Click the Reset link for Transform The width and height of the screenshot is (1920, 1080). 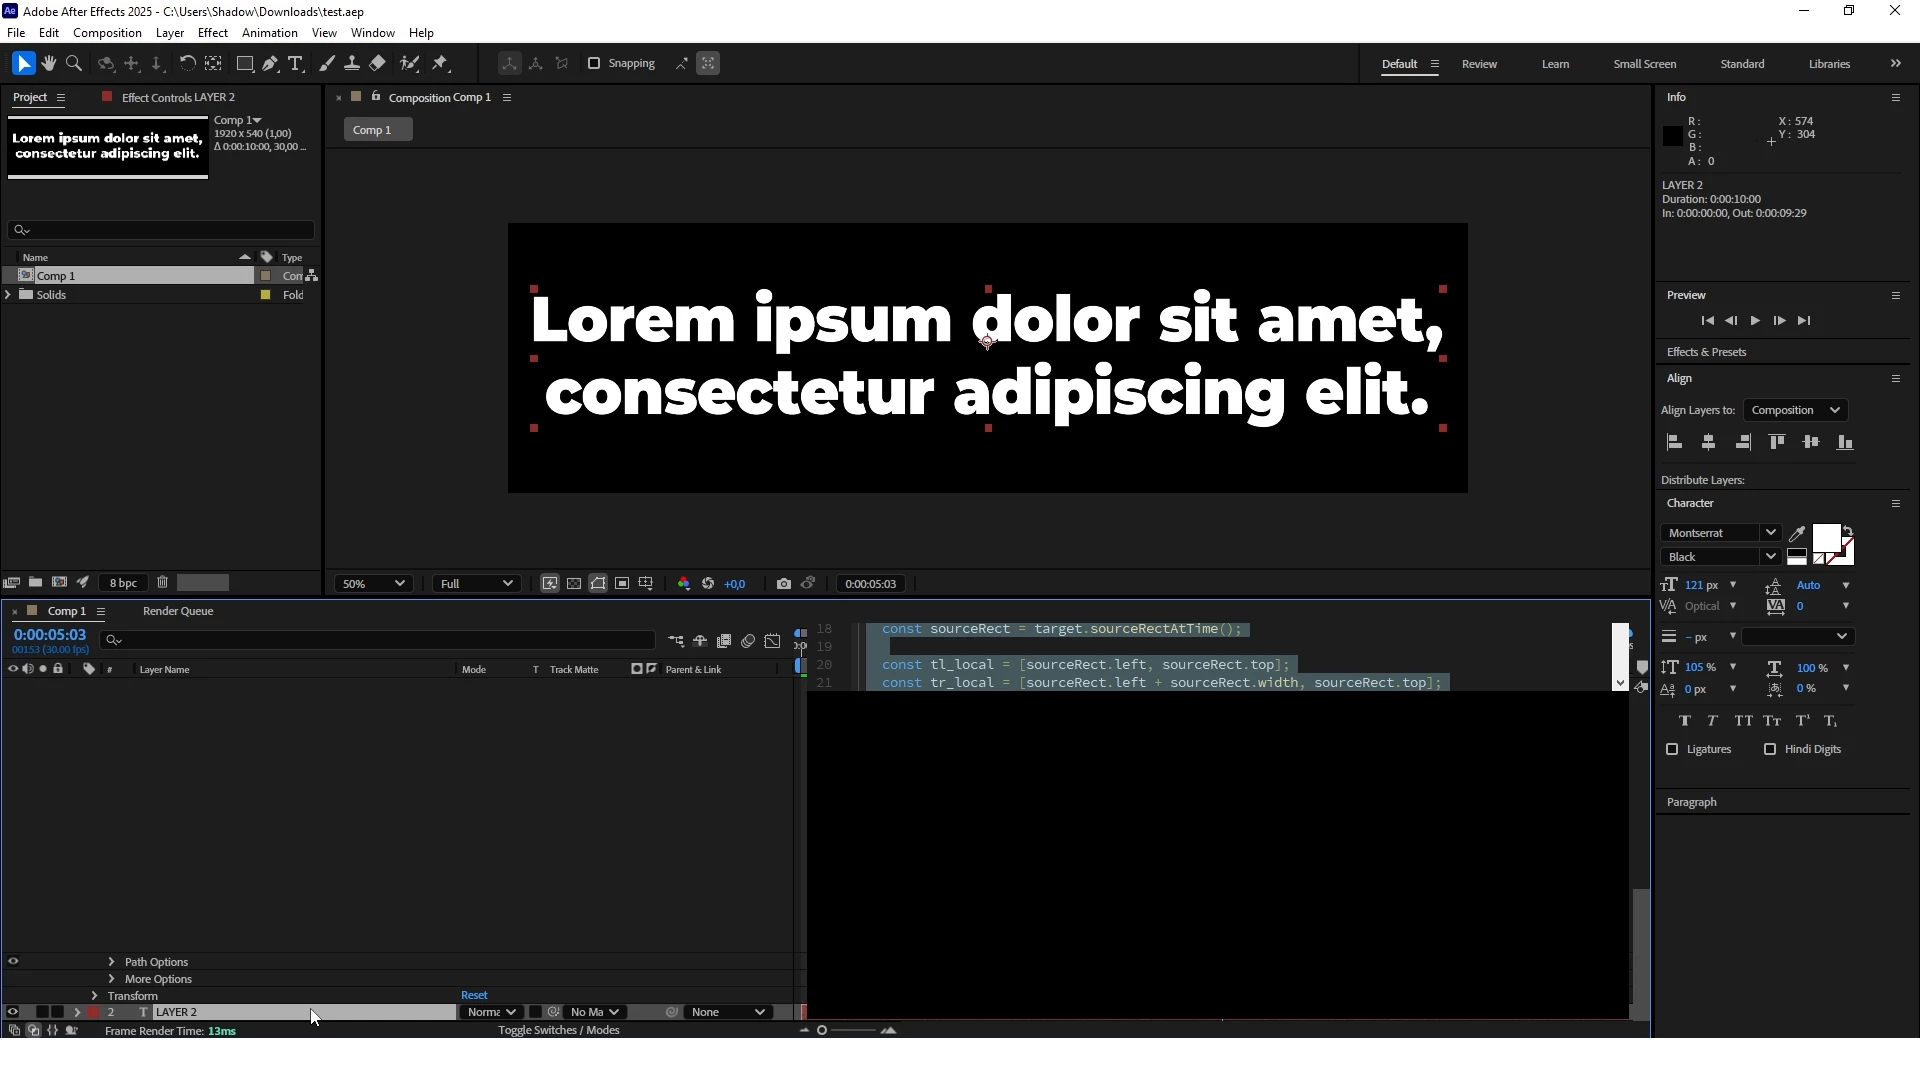pyautogui.click(x=474, y=995)
